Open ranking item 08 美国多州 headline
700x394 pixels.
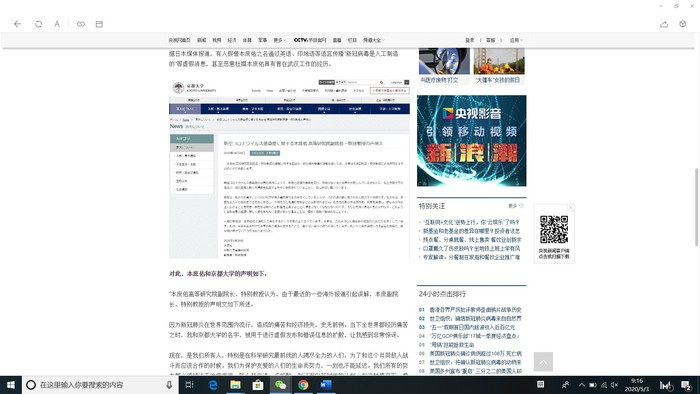(475, 371)
